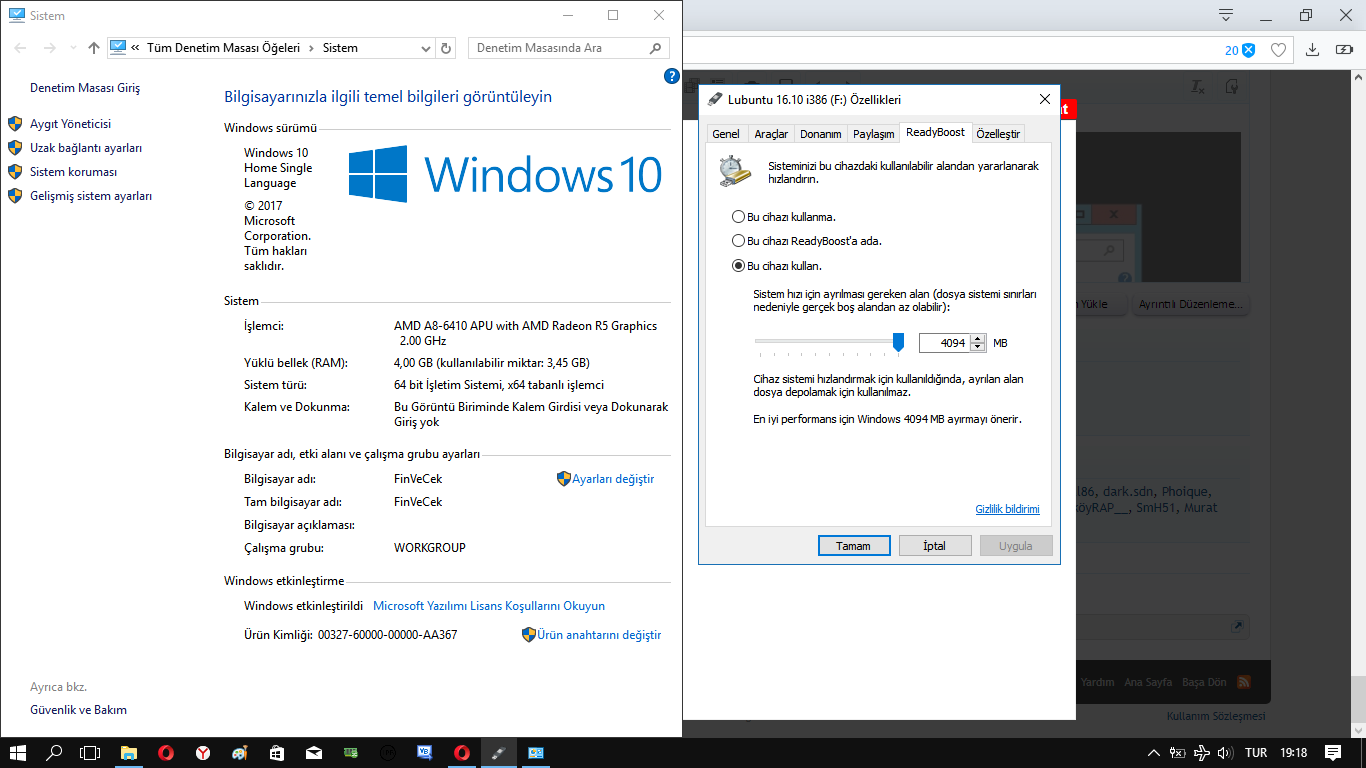Select 'Bu cihazı kullan' radio button
Screen dimensions: 1366x768
(x=739, y=266)
